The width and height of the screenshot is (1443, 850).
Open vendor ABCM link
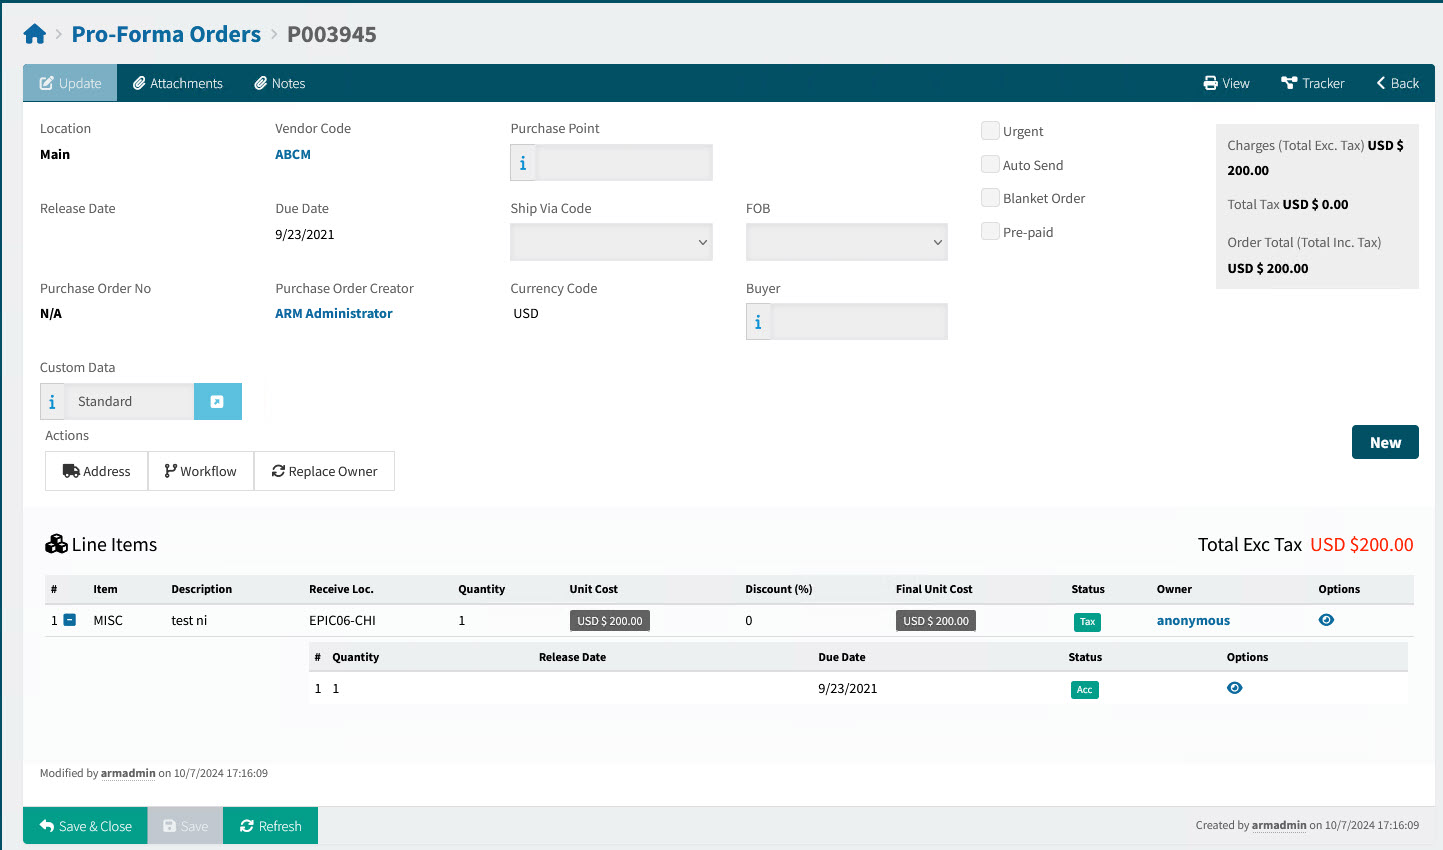pos(293,154)
